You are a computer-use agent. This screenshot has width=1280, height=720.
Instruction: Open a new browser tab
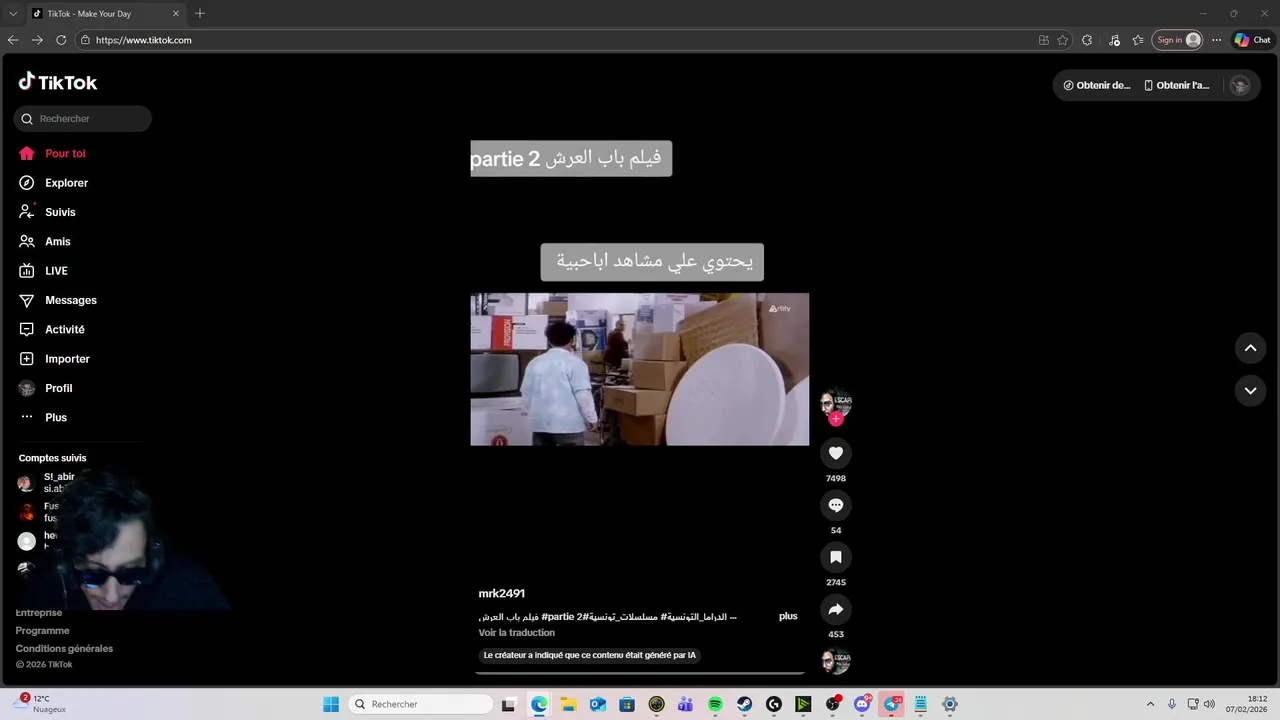pyautogui.click(x=200, y=13)
